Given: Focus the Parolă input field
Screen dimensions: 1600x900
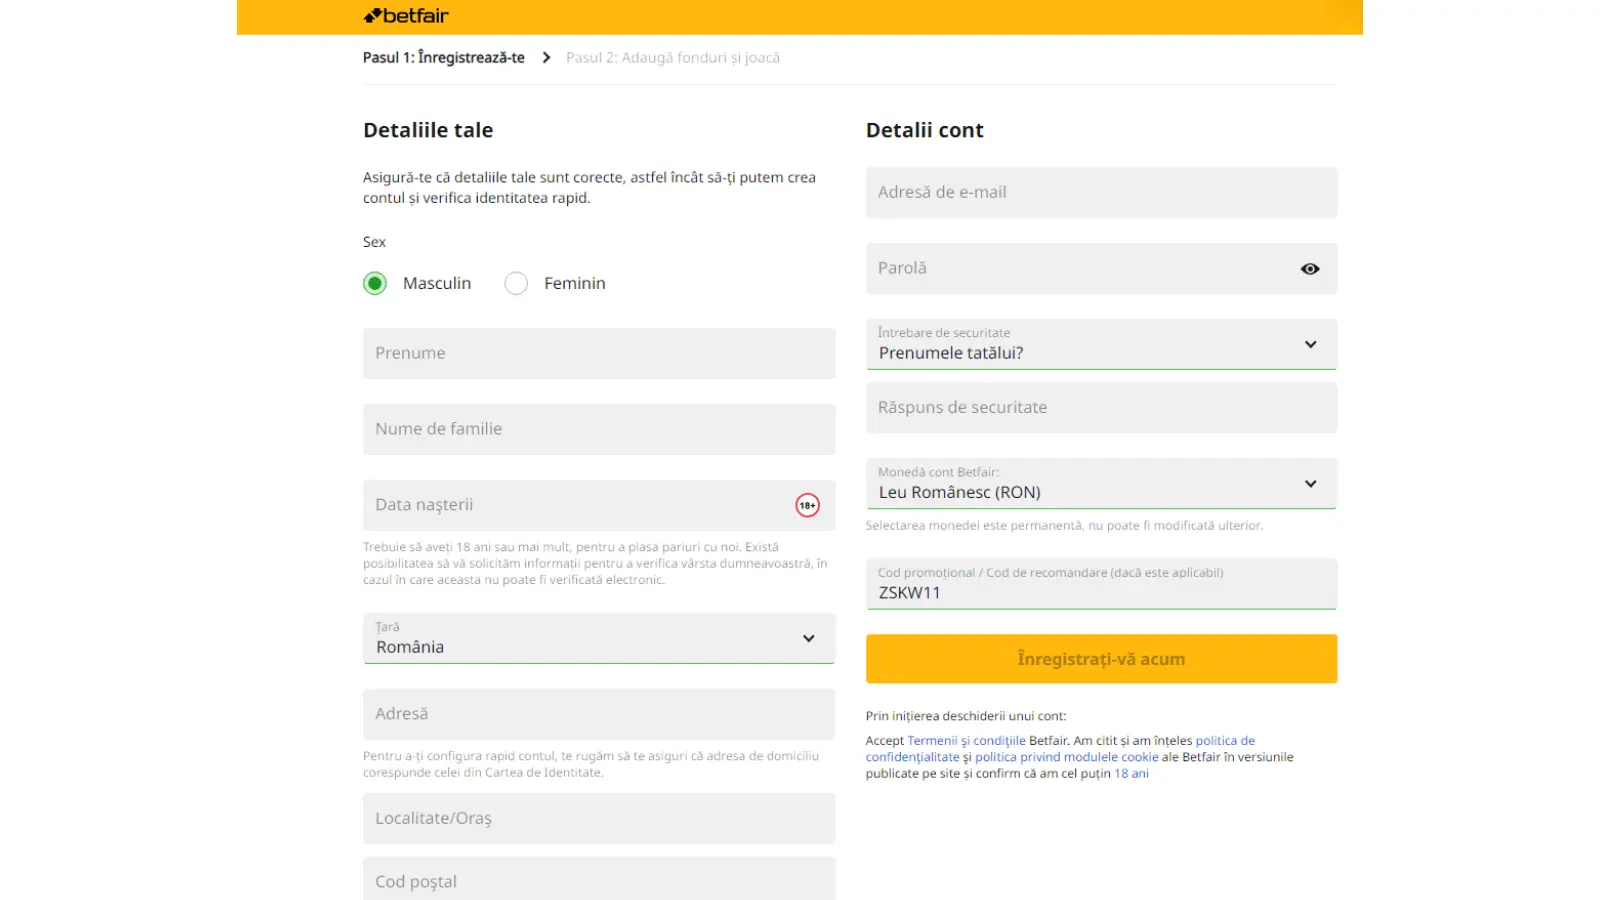Looking at the screenshot, I should tap(1101, 268).
